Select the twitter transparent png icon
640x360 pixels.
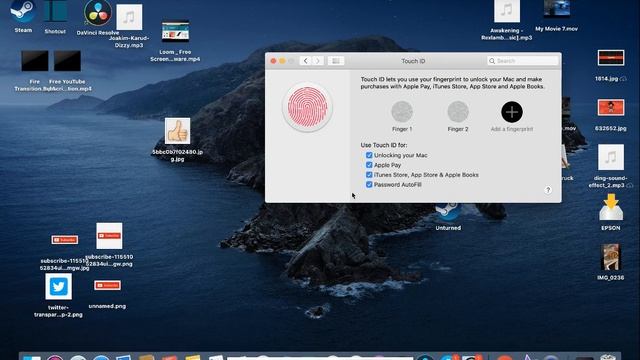pyautogui.click(x=58, y=287)
